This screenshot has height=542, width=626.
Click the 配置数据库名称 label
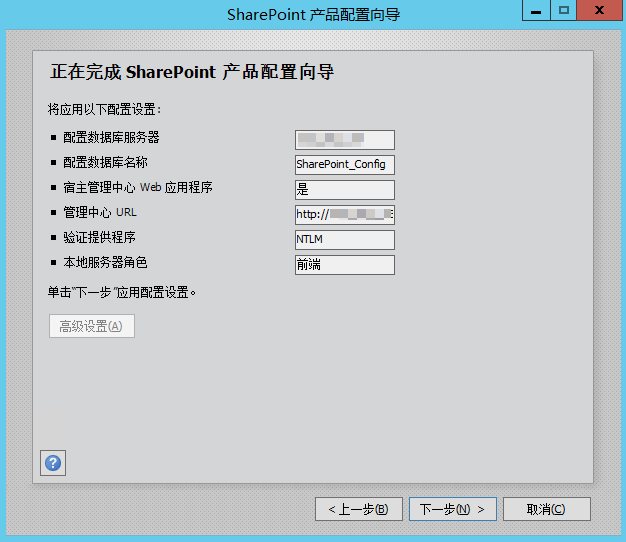[105, 162]
